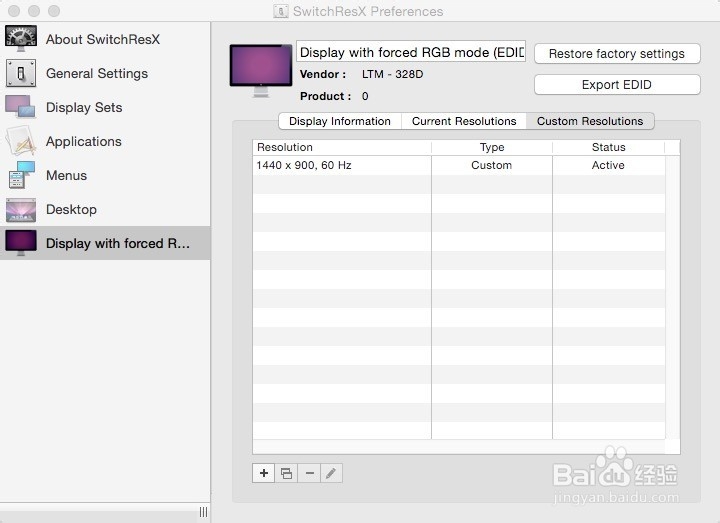This screenshot has height=523, width=720.
Task: Duplicate the selected resolution using the copy icon
Action: (x=286, y=473)
